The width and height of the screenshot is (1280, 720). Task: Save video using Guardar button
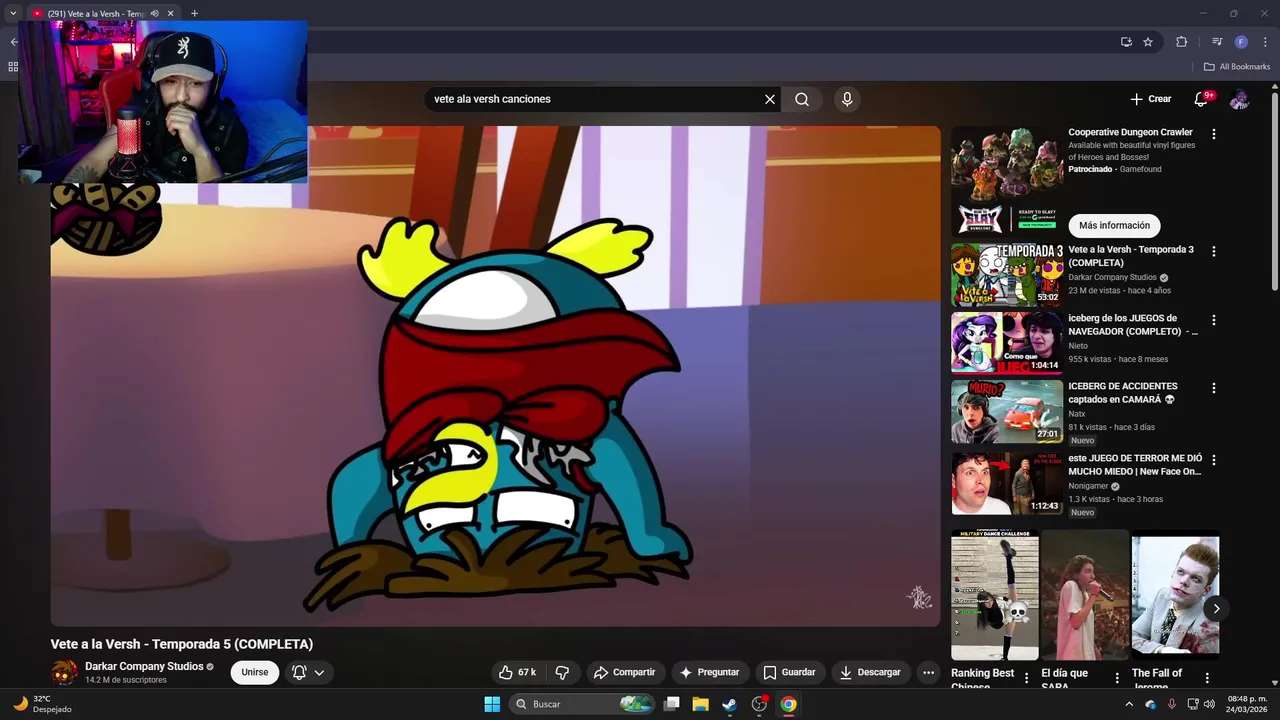click(x=789, y=672)
